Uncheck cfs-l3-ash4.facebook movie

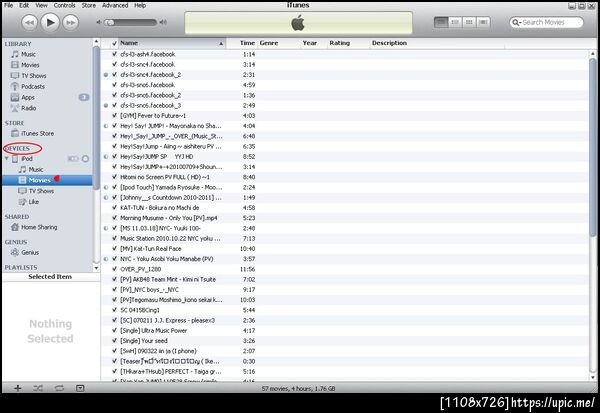point(114,54)
